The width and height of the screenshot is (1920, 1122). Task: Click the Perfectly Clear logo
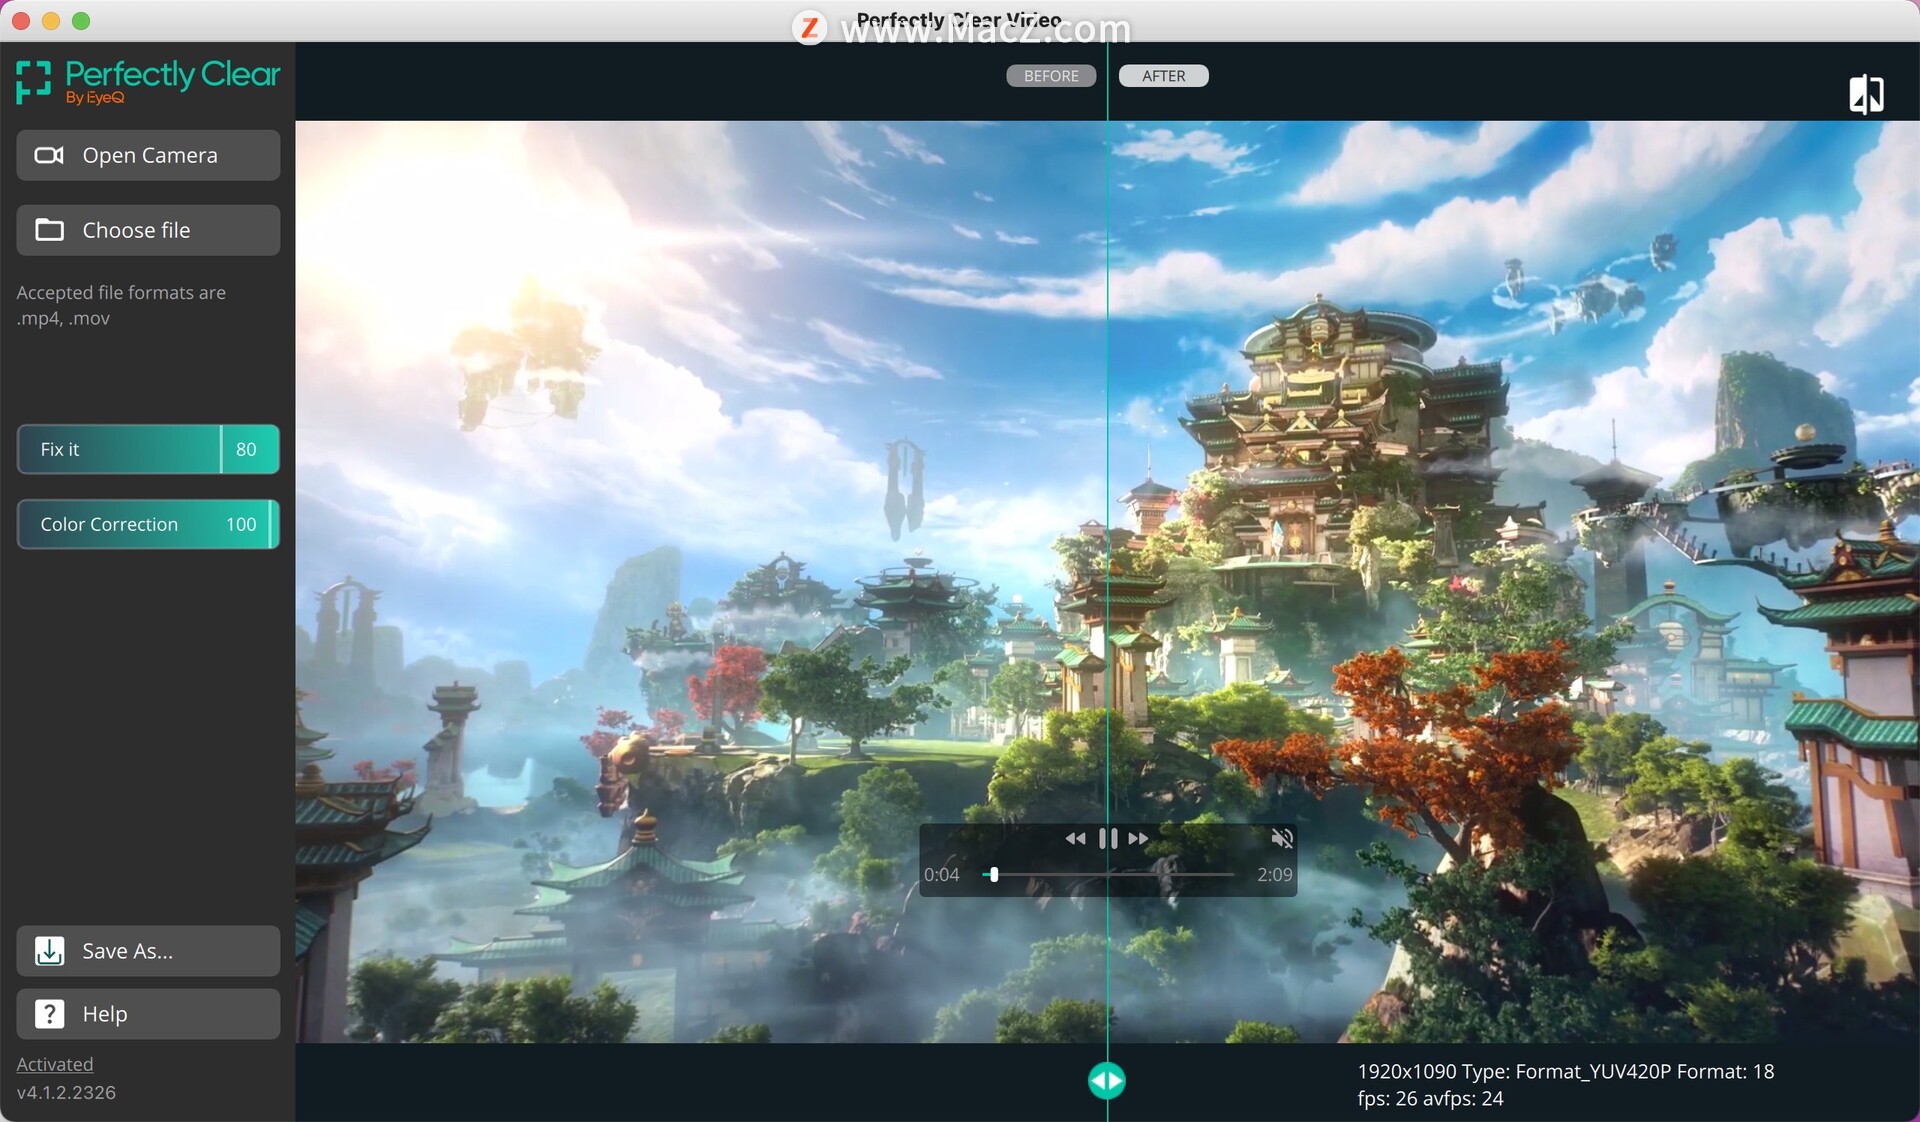point(148,82)
